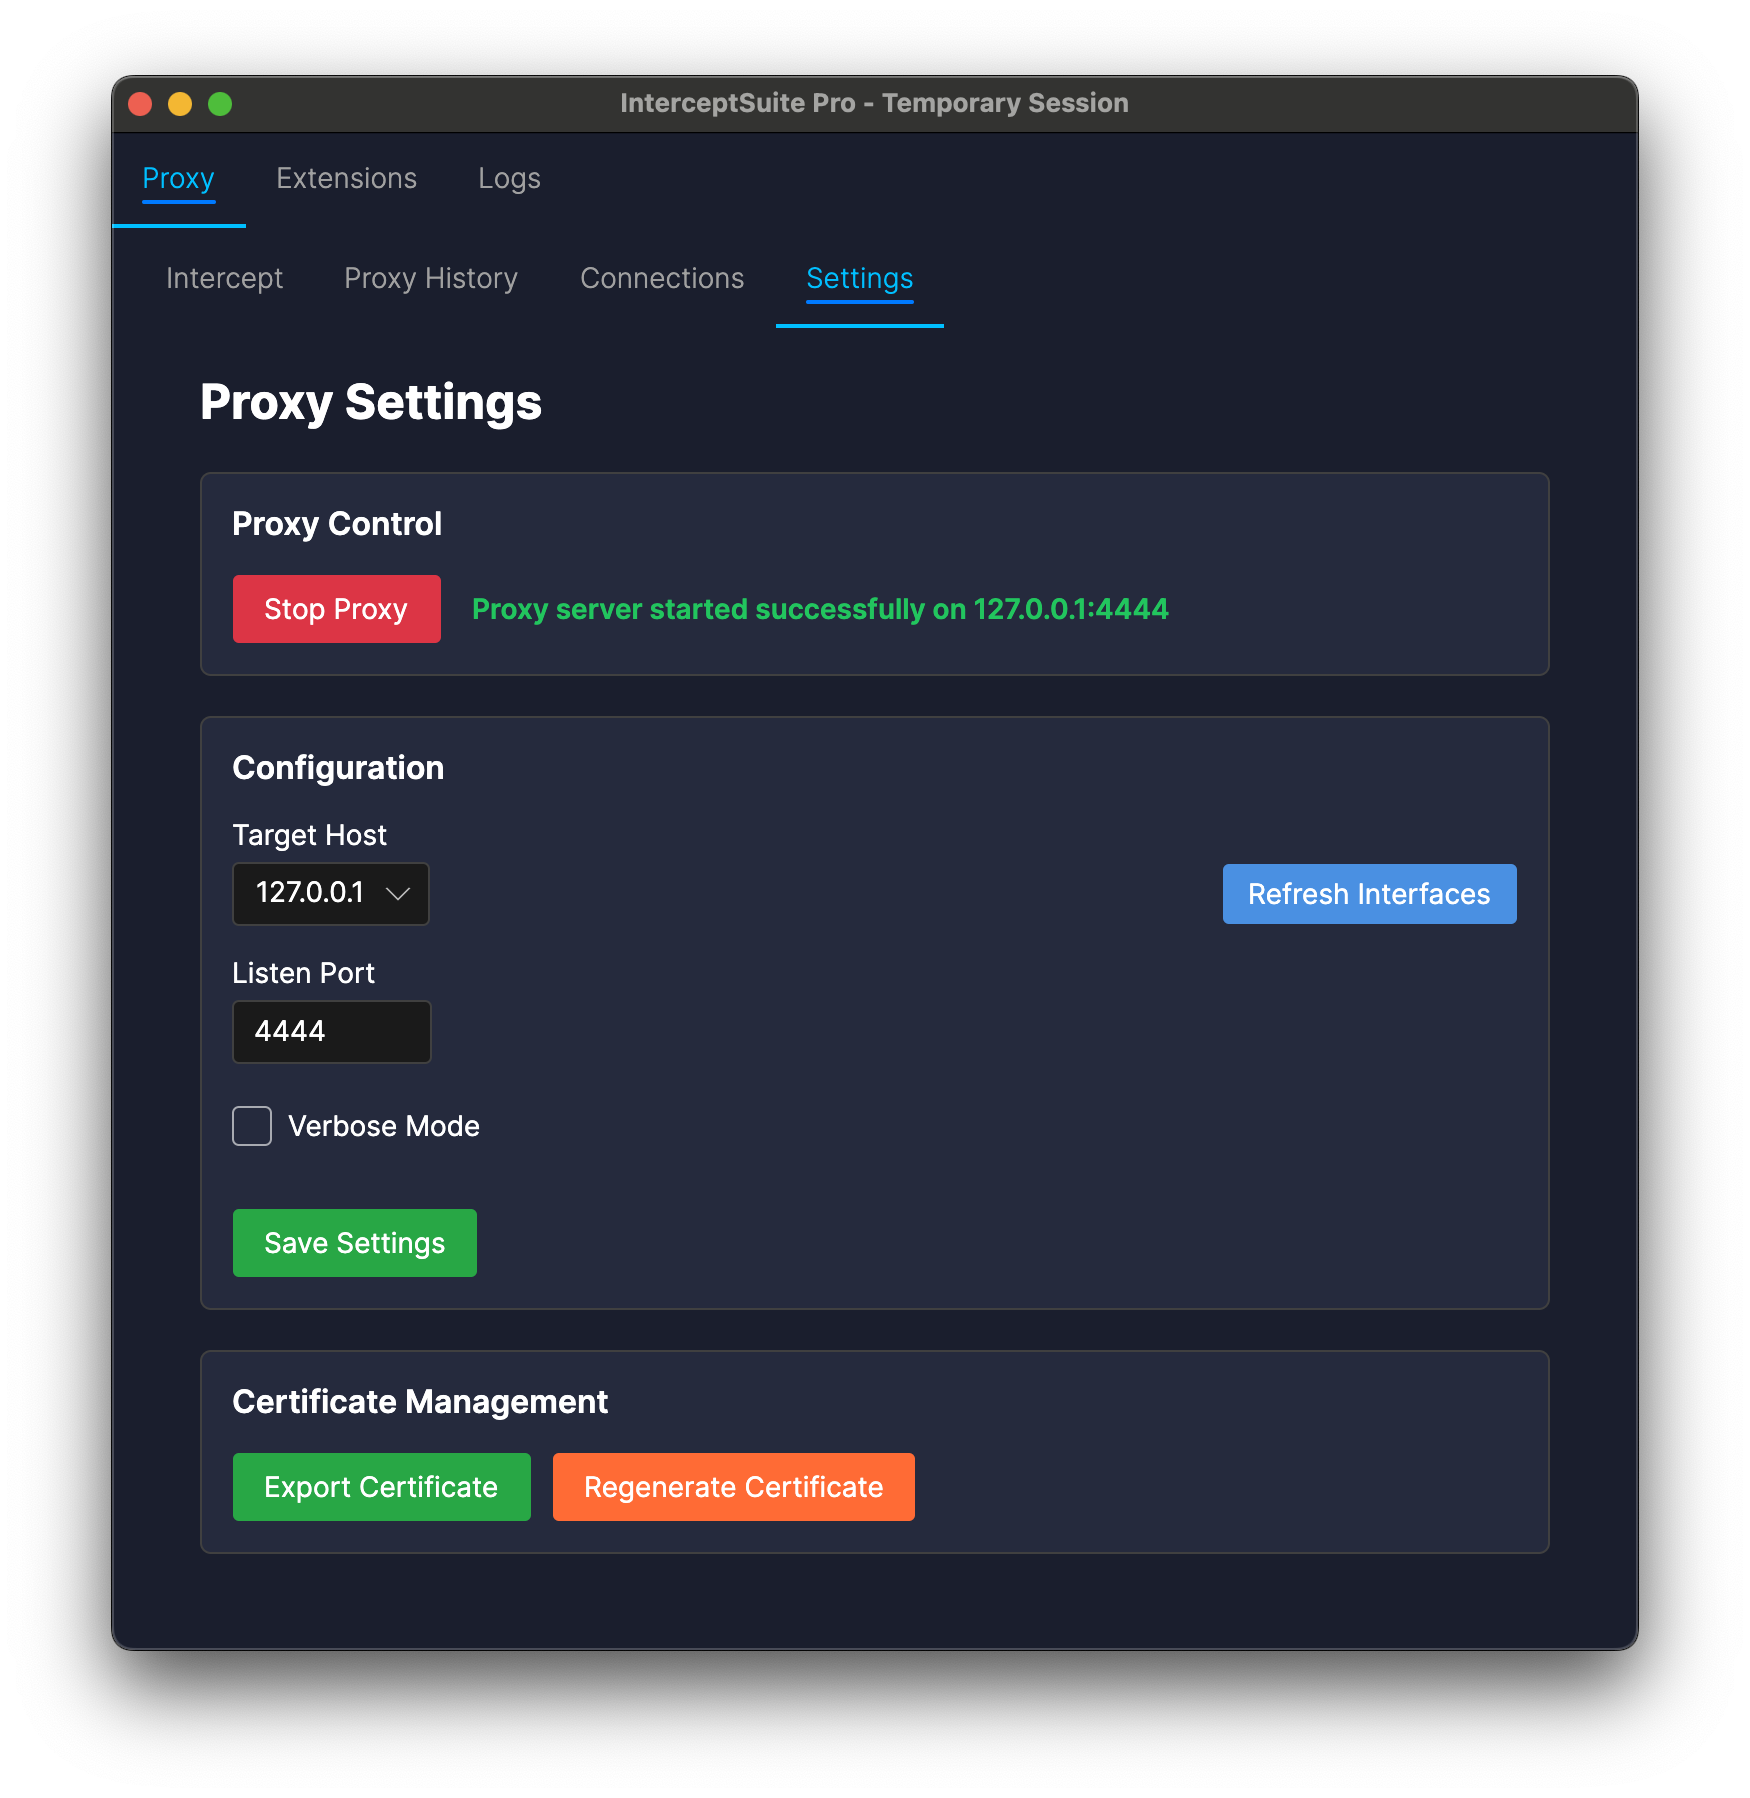Image resolution: width=1750 pixels, height=1798 pixels.
Task: Regenerate the certificate
Action: [733, 1487]
